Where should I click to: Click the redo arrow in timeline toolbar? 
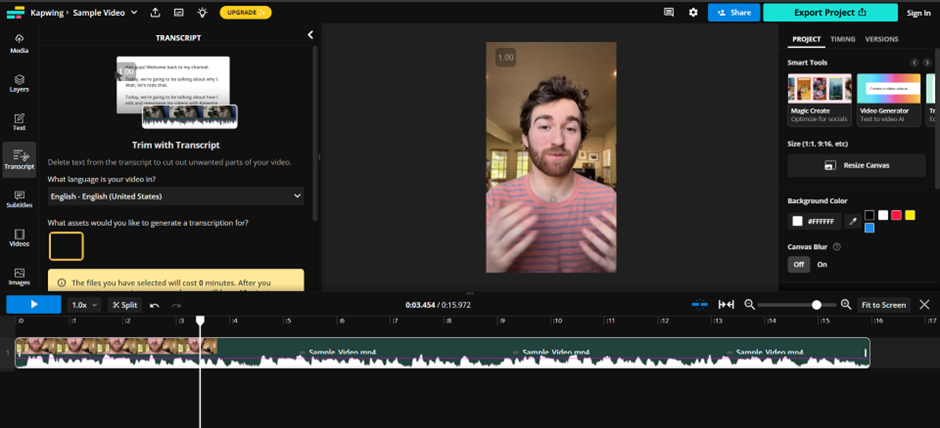[176, 305]
